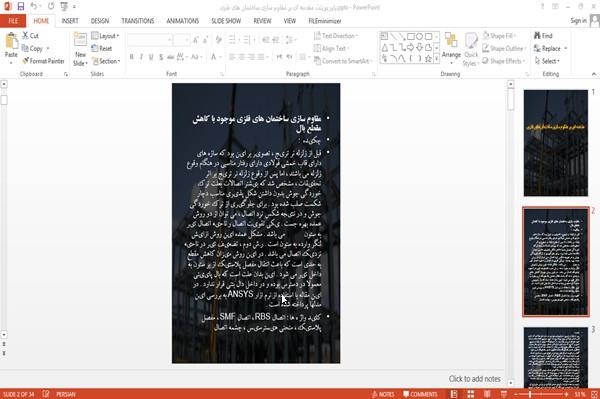
Task: Cut the selection with scissors icon
Action: coord(30,36)
